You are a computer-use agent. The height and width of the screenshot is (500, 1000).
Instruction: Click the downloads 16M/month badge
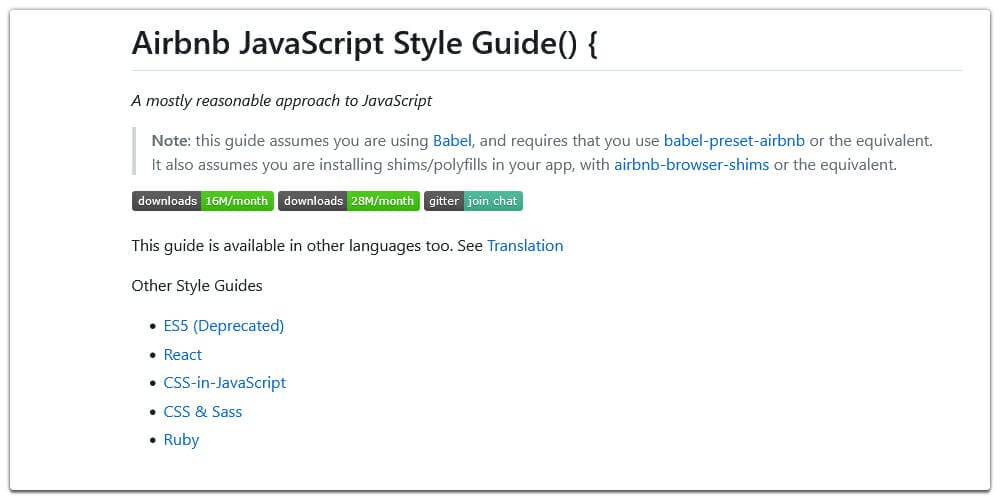click(203, 201)
